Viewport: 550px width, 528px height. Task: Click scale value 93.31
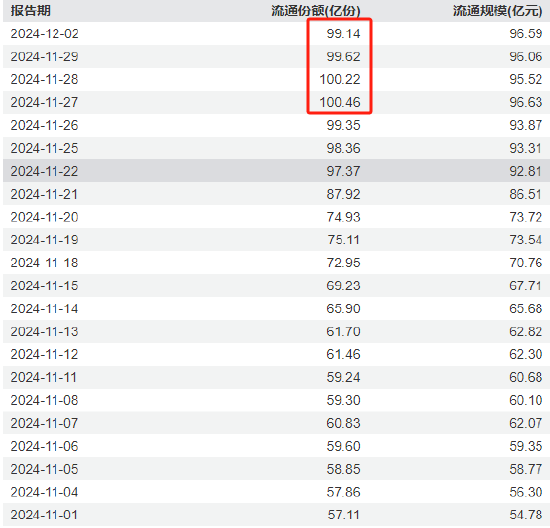(x=525, y=148)
